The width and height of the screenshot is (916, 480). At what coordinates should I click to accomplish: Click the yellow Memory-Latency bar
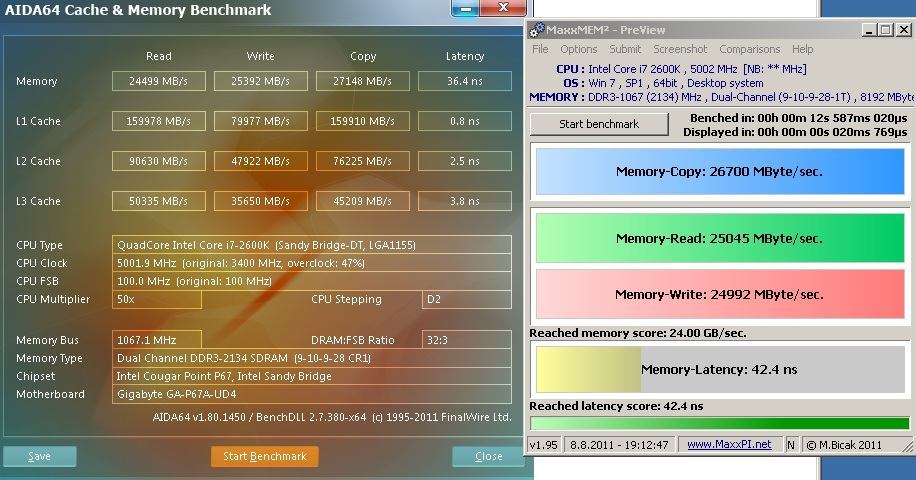tap(588, 369)
